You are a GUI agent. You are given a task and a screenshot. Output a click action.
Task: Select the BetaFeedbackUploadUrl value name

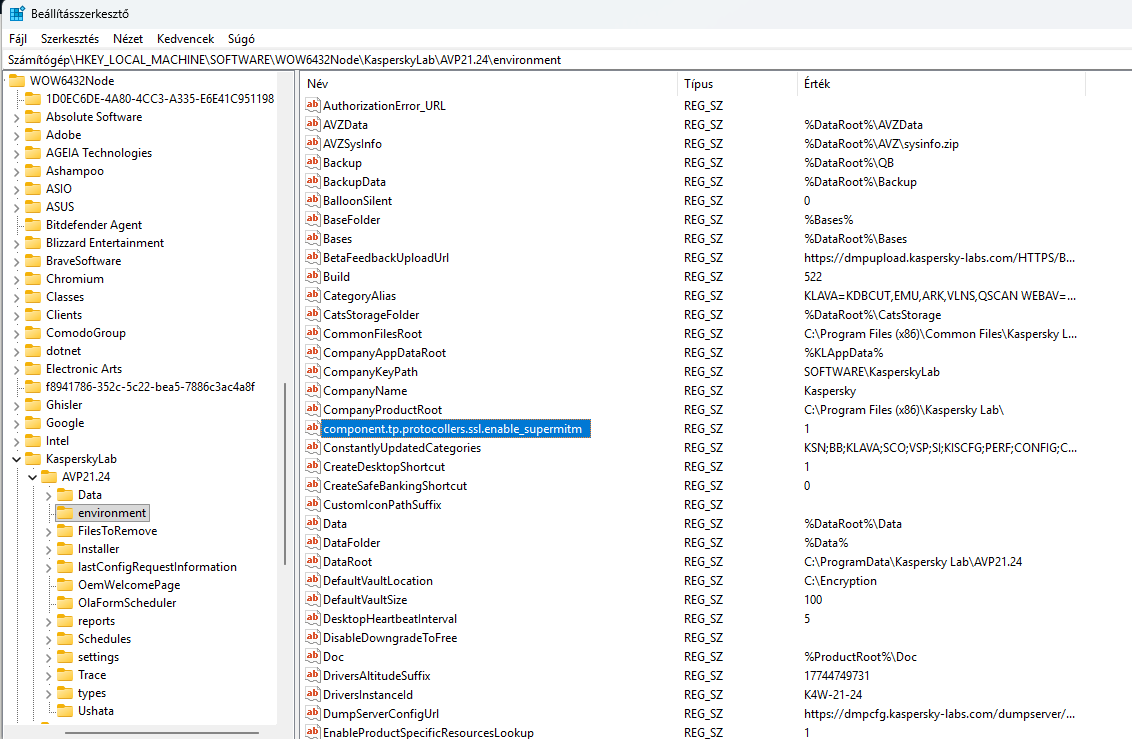[386, 258]
